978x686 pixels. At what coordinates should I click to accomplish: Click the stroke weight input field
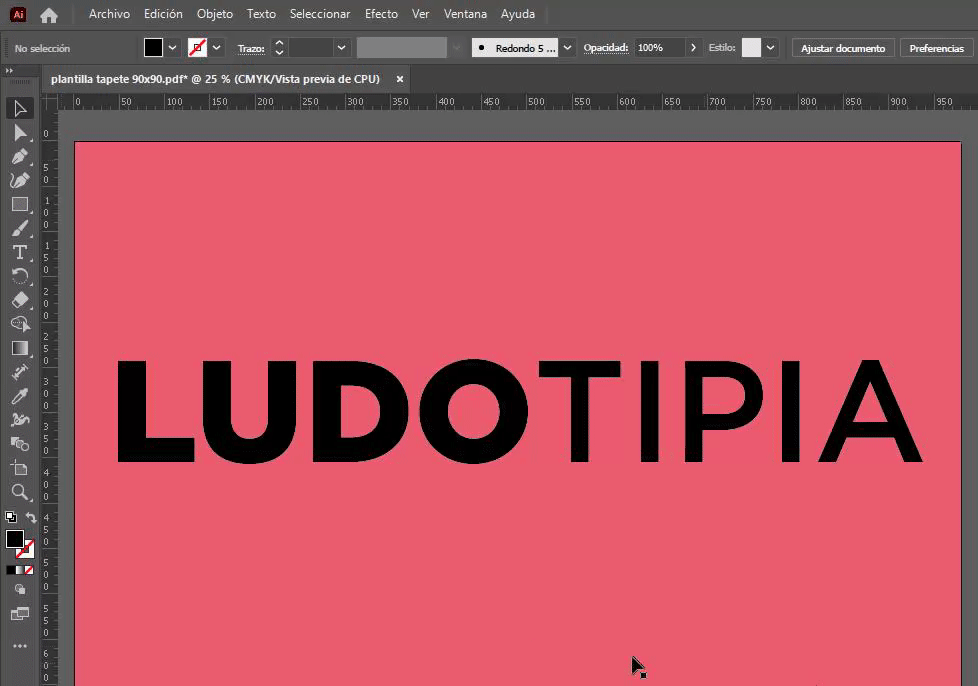coord(311,48)
